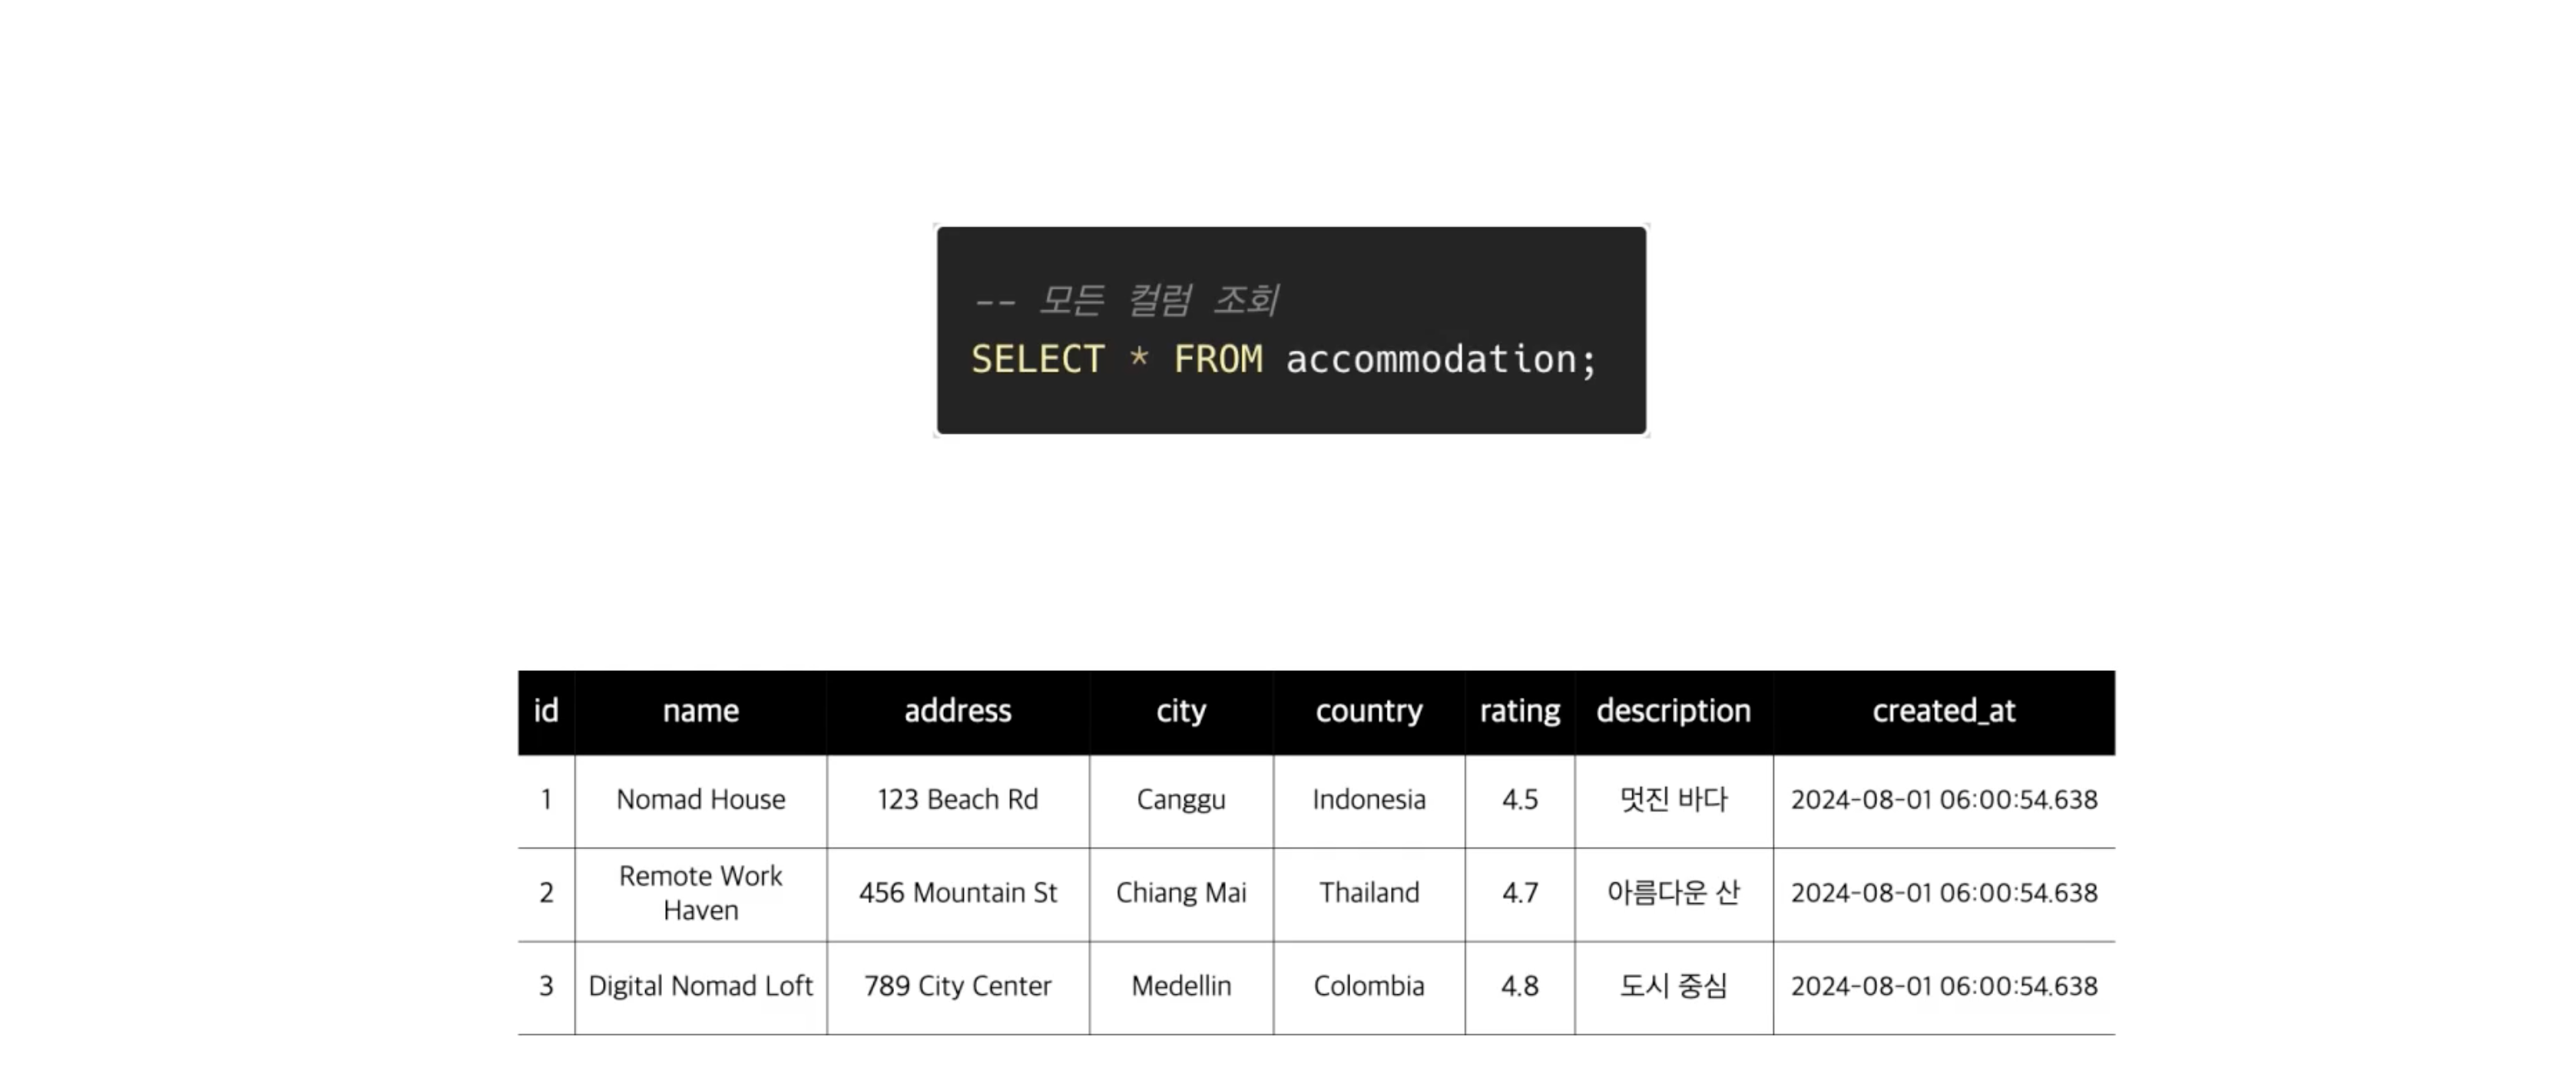
Task: Click the Colombia country cell
Action: [1369, 986]
